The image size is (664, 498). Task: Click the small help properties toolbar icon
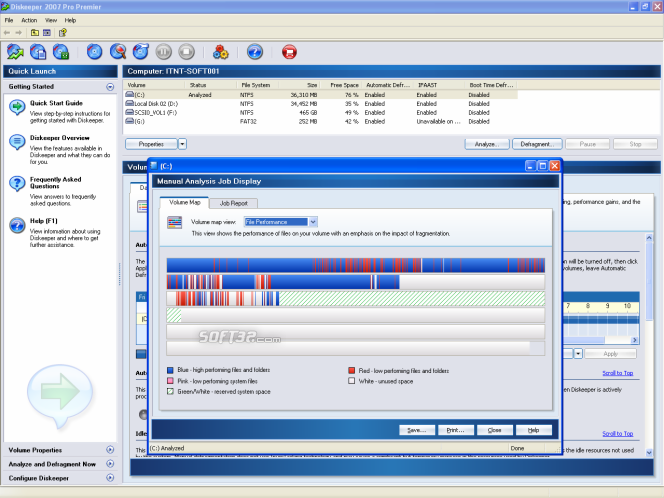63,33
